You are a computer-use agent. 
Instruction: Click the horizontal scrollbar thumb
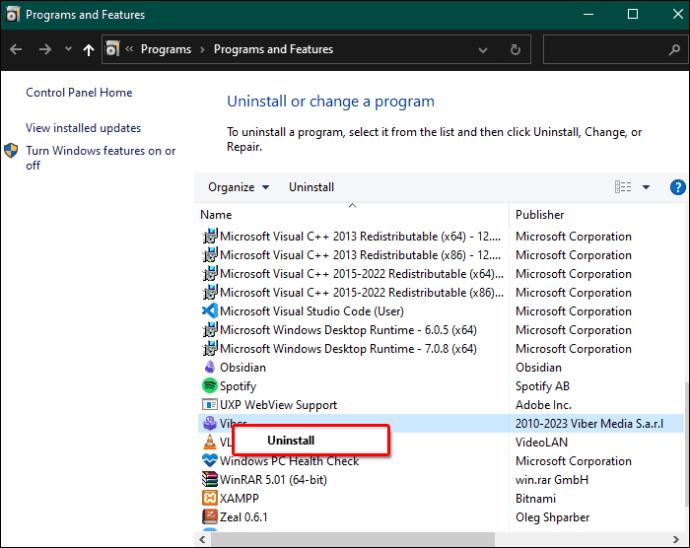[x=353, y=539]
